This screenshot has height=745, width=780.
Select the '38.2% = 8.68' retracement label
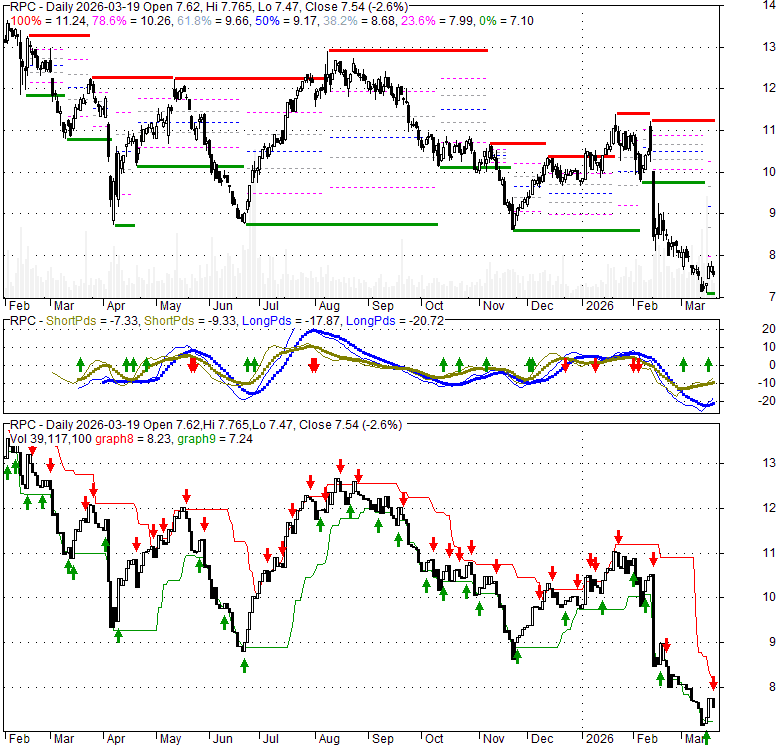tap(360, 21)
